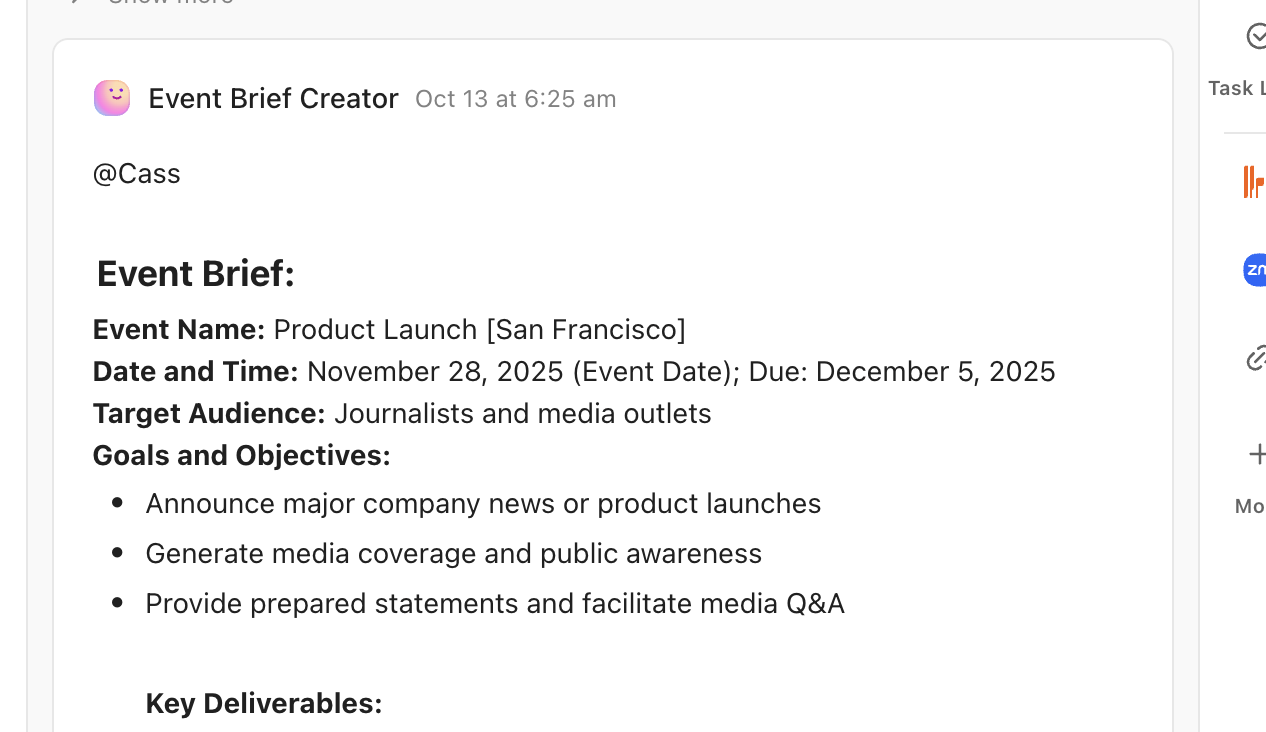Open the Mo… label under plus icon
Image resolution: width=1266 pixels, height=732 pixels.
pos(1250,506)
